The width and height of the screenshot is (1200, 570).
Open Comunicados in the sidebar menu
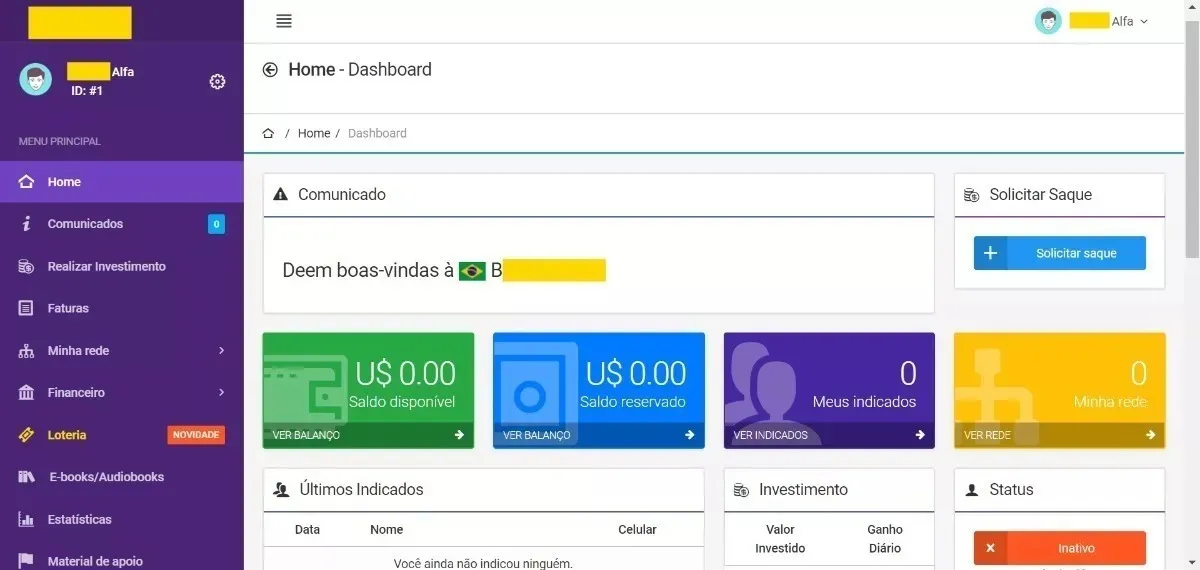[x=122, y=224]
